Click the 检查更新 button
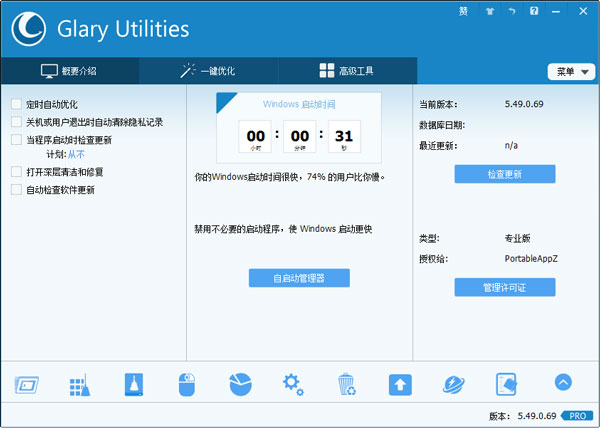600x428 pixels. pos(505,174)
